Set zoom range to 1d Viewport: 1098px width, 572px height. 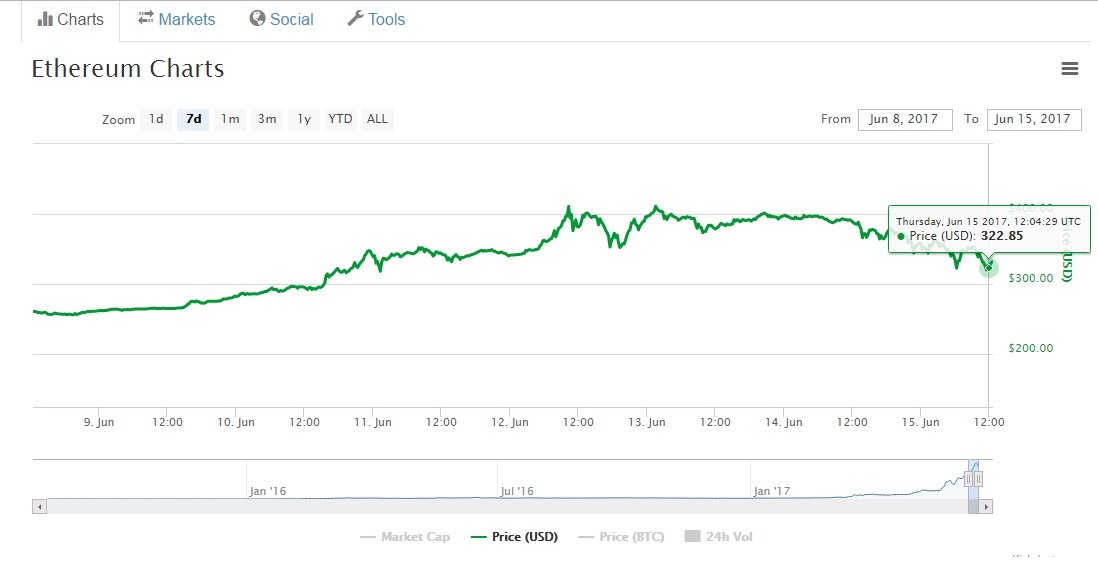pos(156,119)
